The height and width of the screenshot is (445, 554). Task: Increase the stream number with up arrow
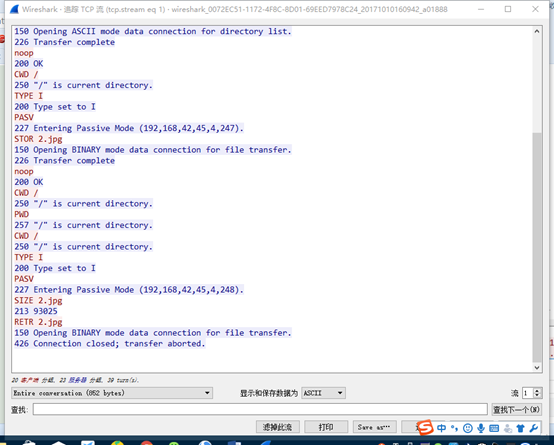pos(537,391)
